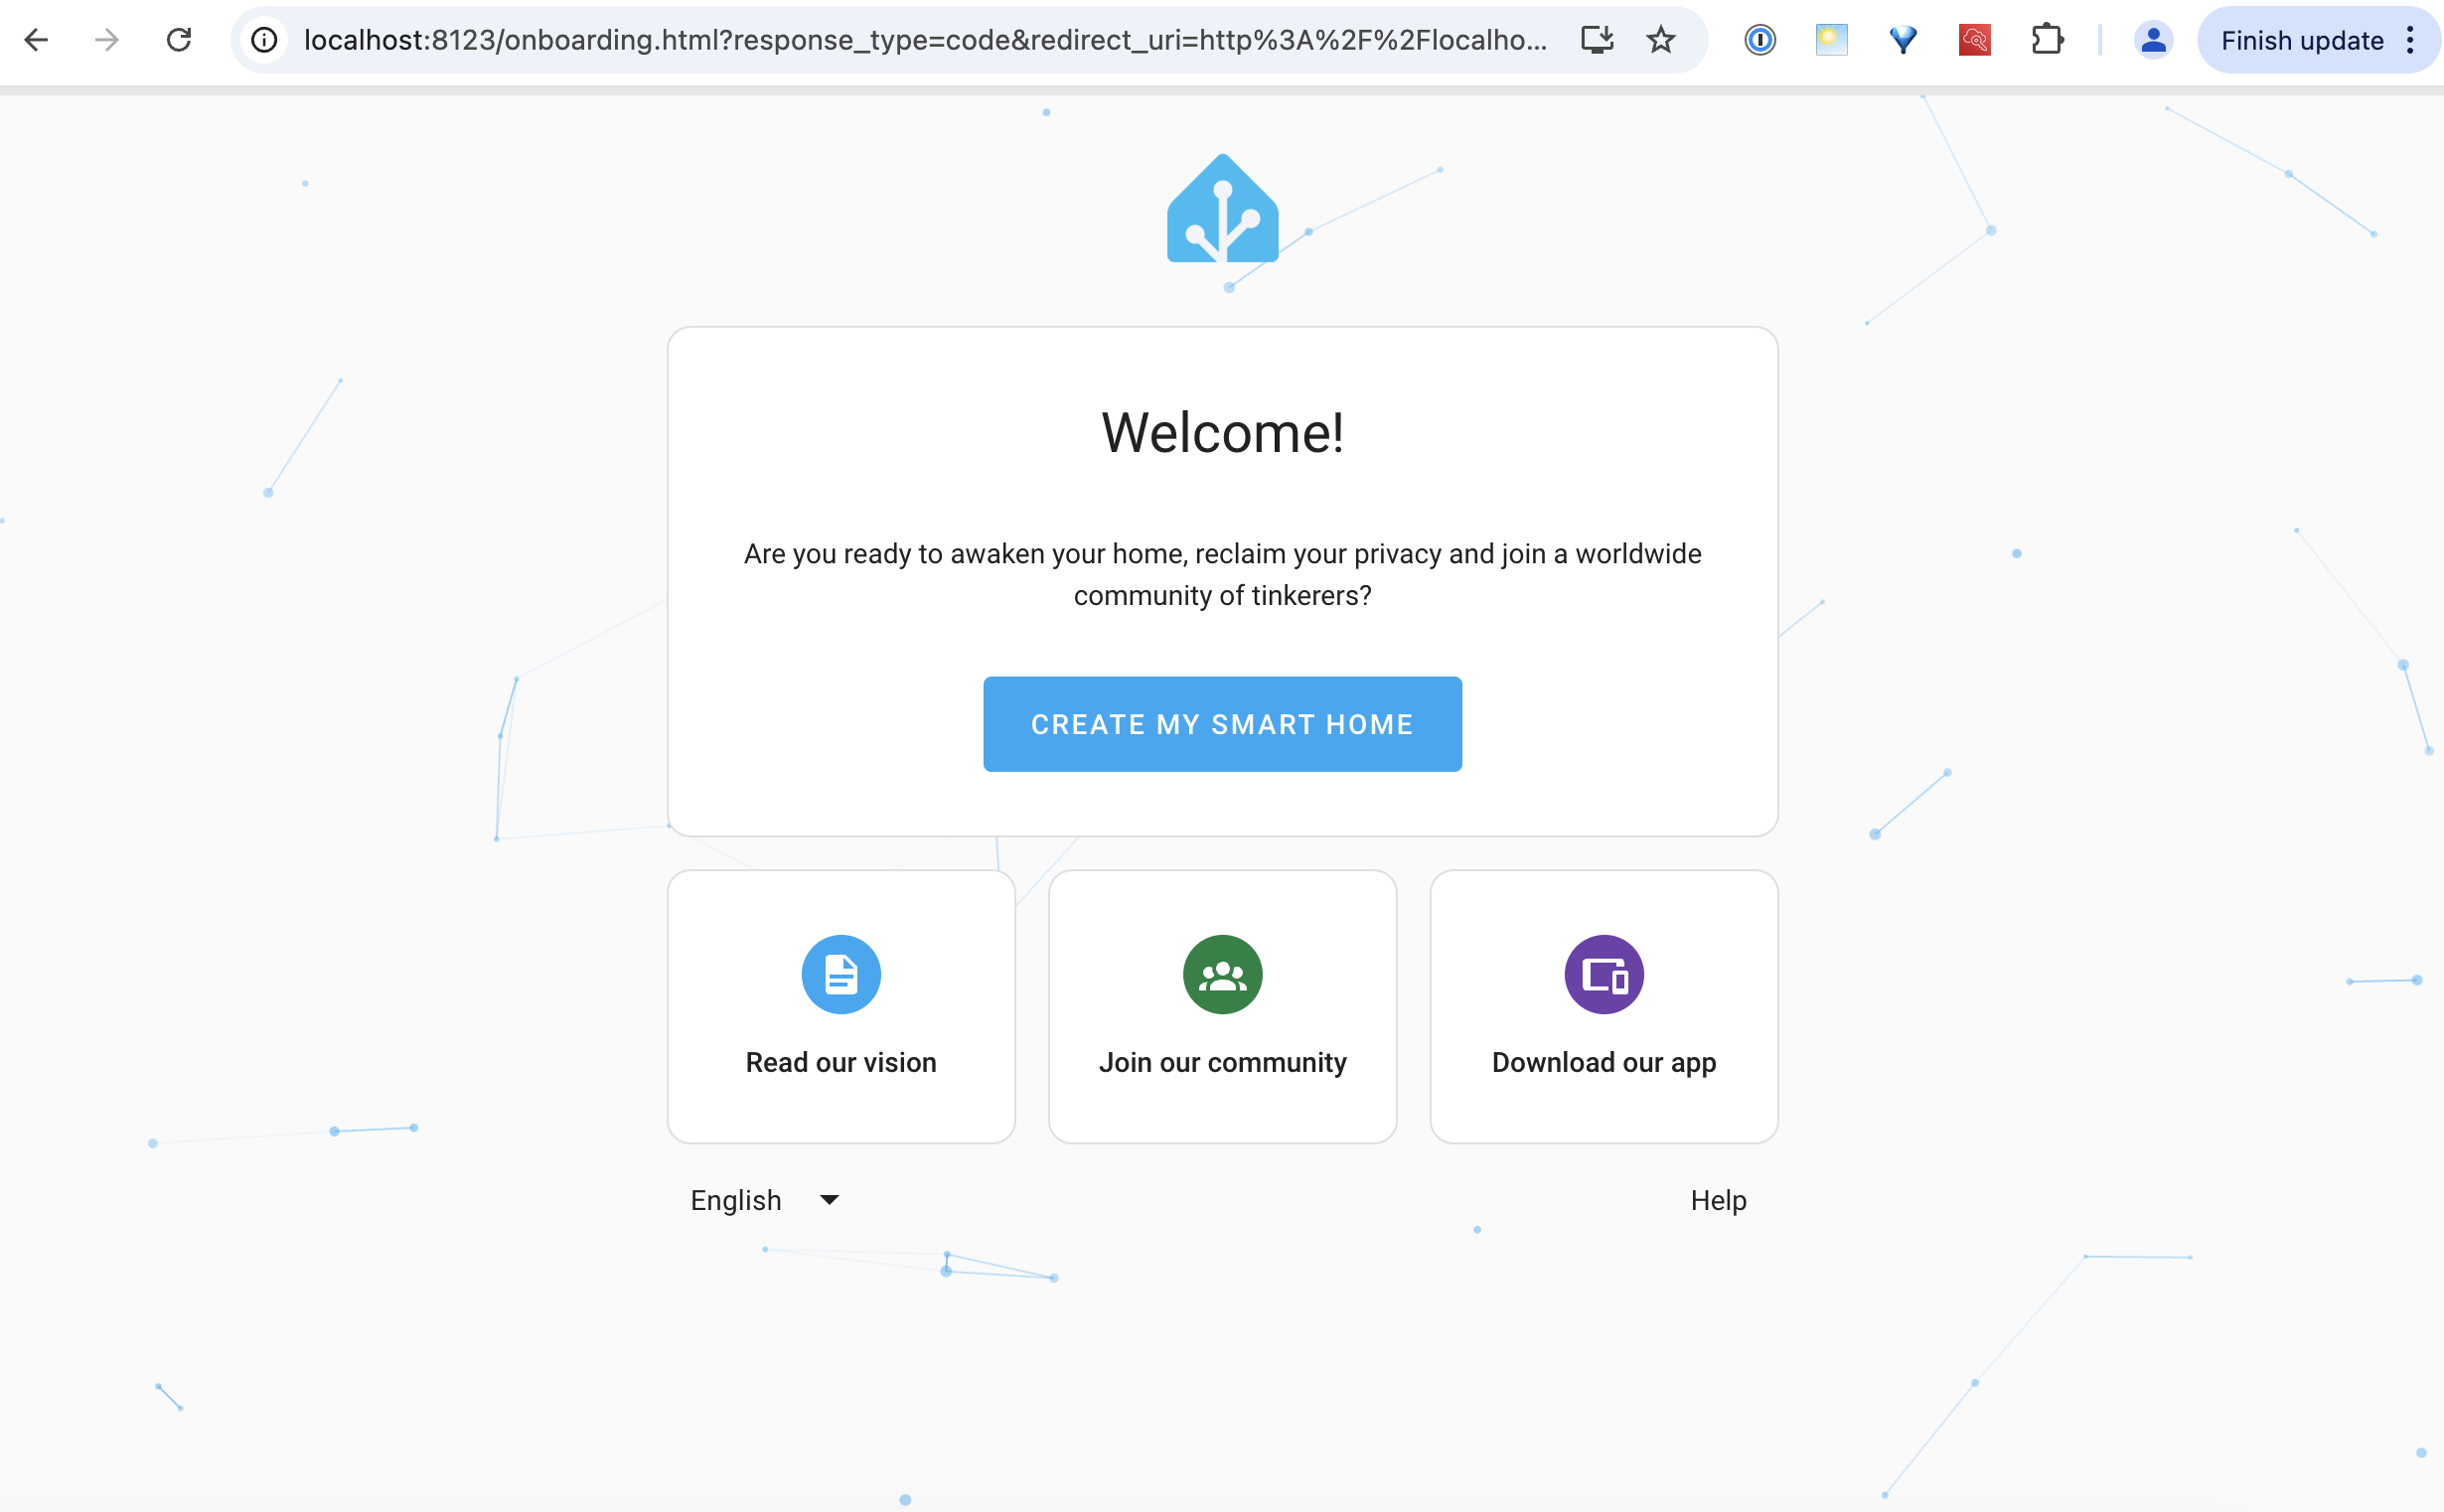The image size is (2444, 1512).
Task: Click the English language selector
Action: pos(763,1199)
